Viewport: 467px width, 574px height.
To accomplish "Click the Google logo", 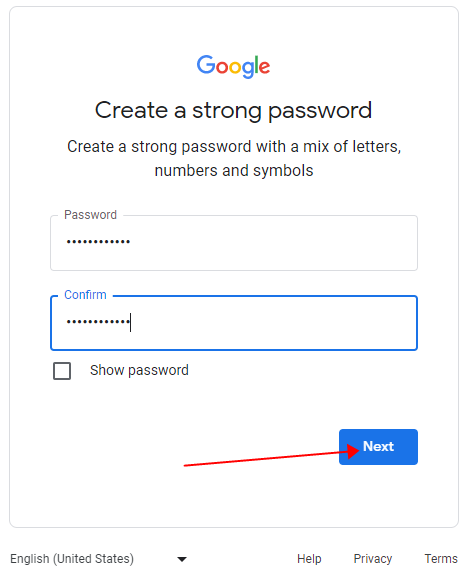I will (233, 66).
